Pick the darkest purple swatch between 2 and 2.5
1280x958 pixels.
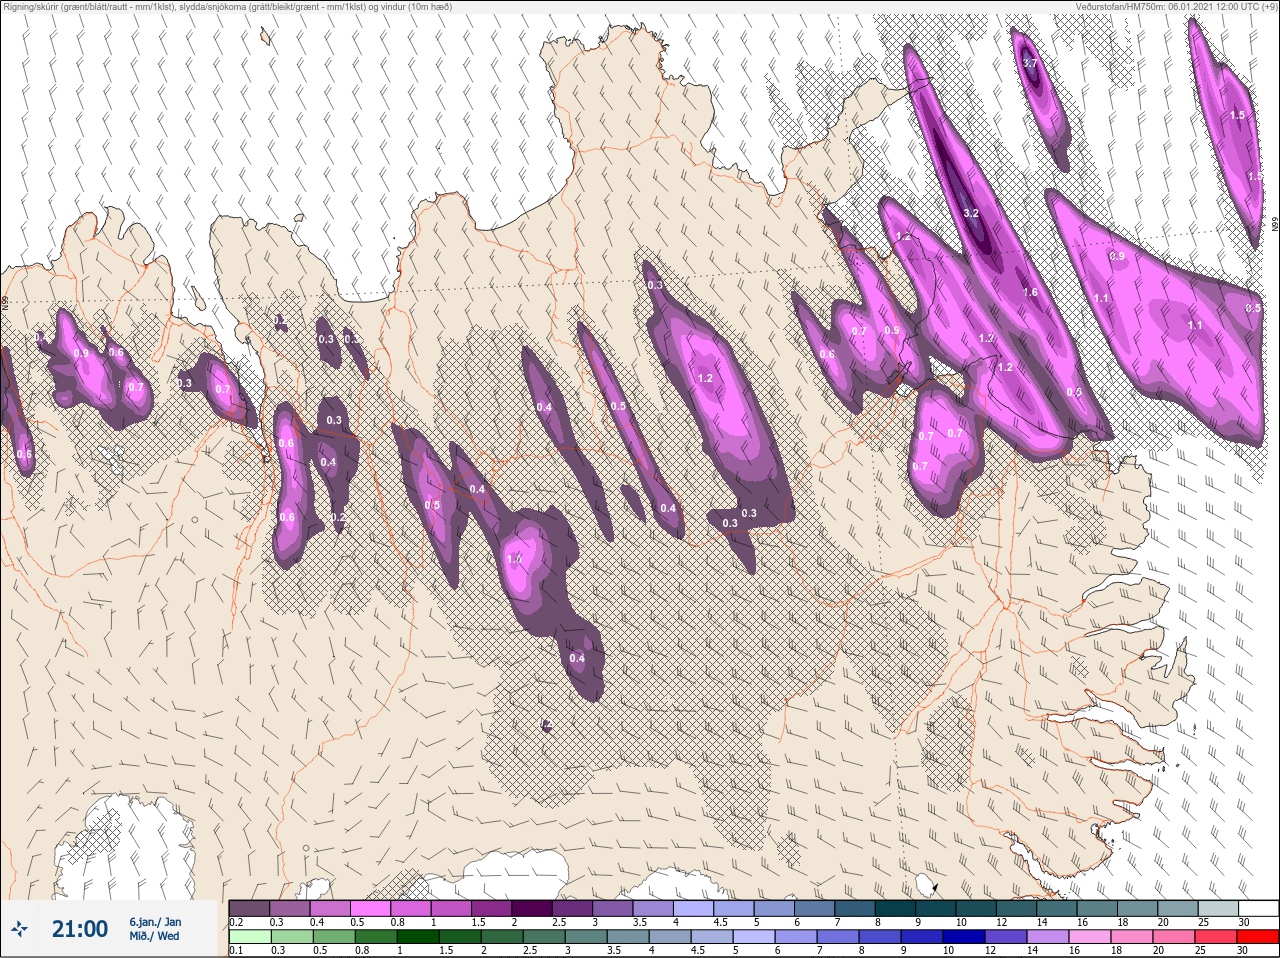pyautogui.click(x=532, y=908)
